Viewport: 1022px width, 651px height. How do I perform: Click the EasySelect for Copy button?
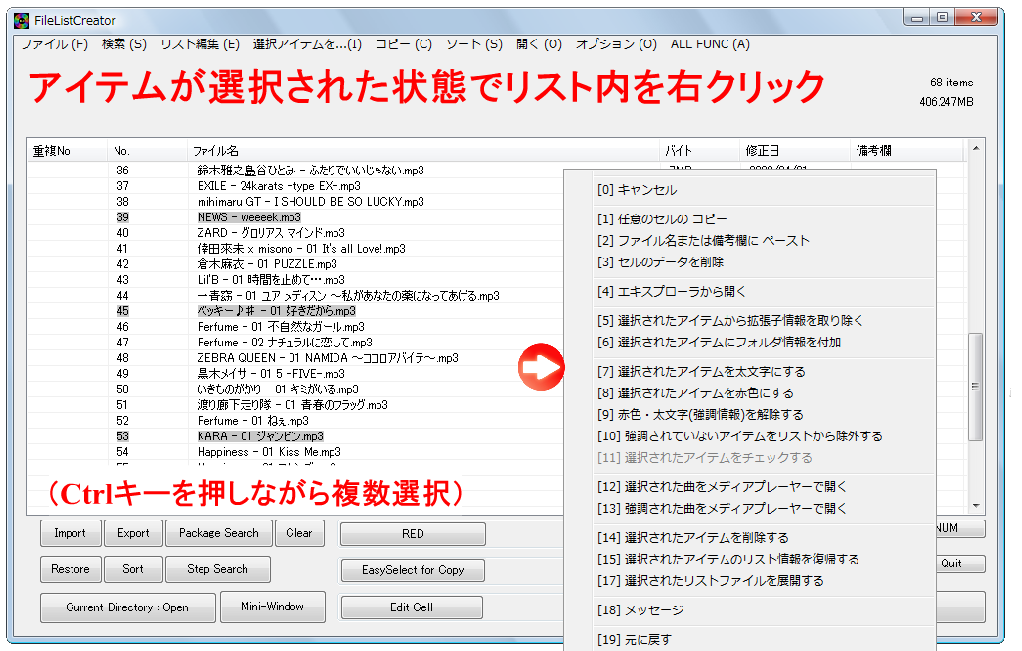(x=411, y=570)
